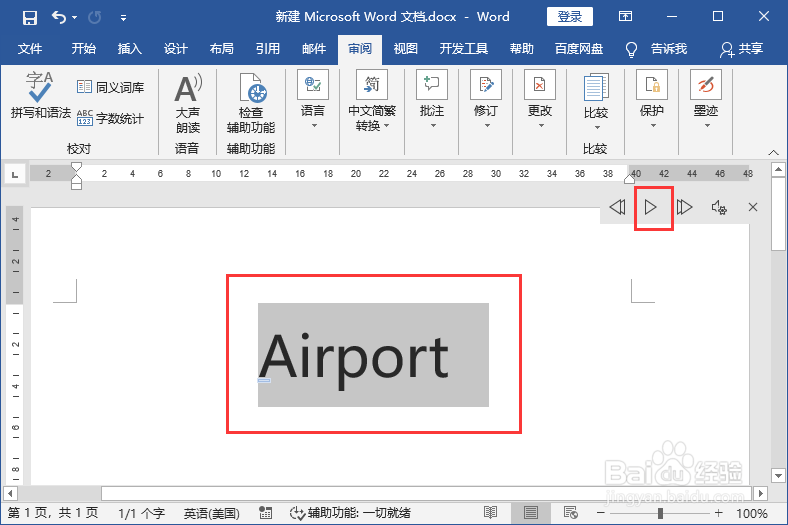
Task: Go to previous paragraph in read aloud
Action: click(x=617, y=207)
